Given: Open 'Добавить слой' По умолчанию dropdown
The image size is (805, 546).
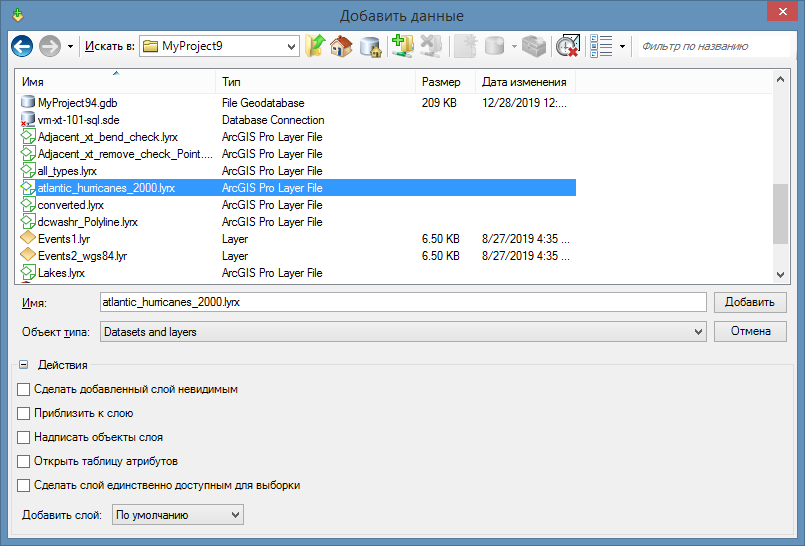Looking at the screenshot, I should (178, 515).
